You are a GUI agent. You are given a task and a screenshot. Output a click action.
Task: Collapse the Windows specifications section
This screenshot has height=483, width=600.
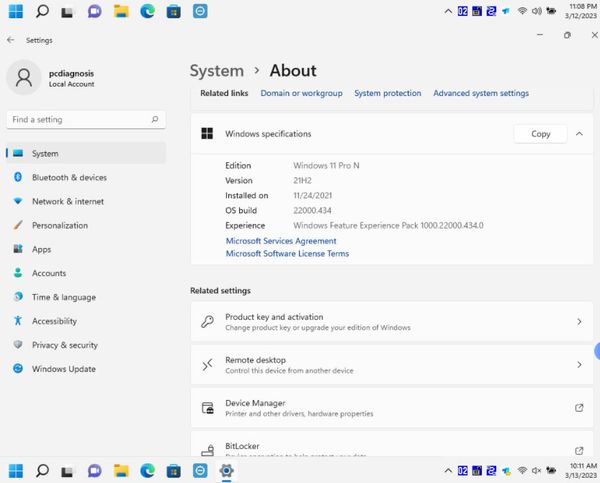[x=579, y=134]
